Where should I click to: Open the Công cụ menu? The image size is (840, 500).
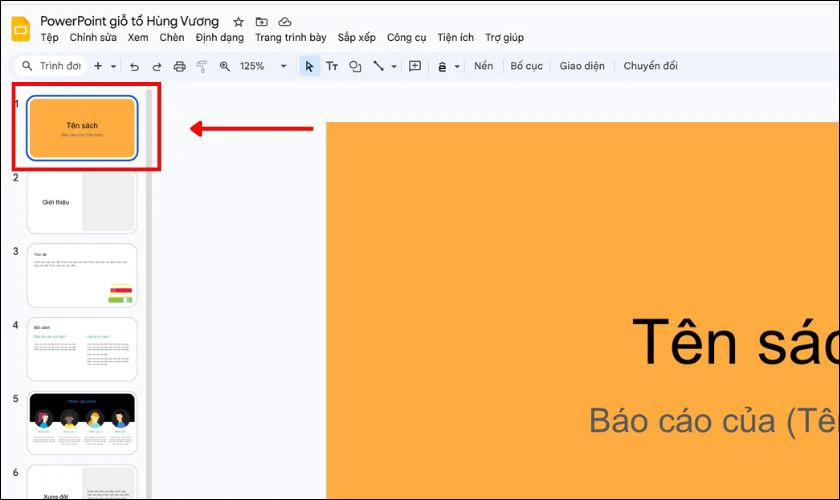tap(407, 38)
